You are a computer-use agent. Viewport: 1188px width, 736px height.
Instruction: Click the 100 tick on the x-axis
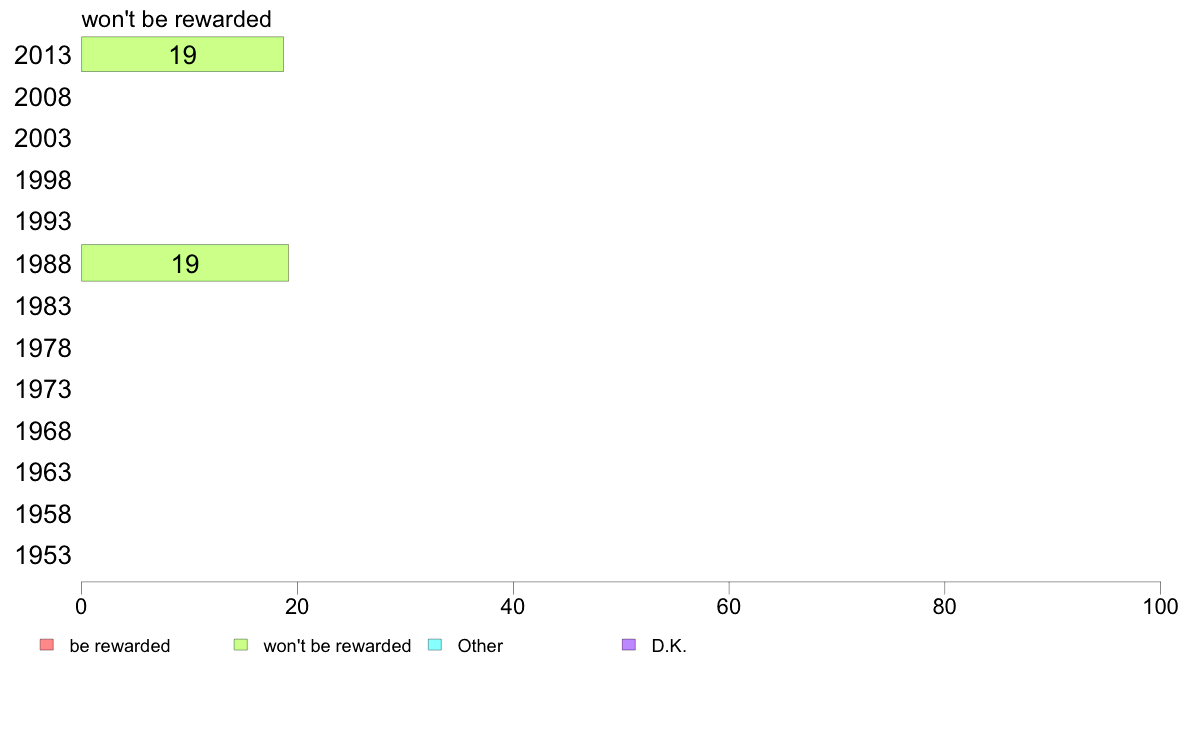1160,606
